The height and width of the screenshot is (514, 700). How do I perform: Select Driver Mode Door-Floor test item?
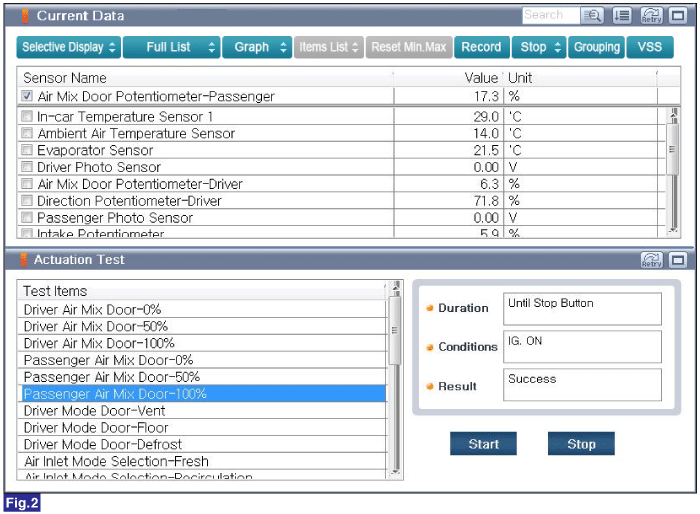202,427
